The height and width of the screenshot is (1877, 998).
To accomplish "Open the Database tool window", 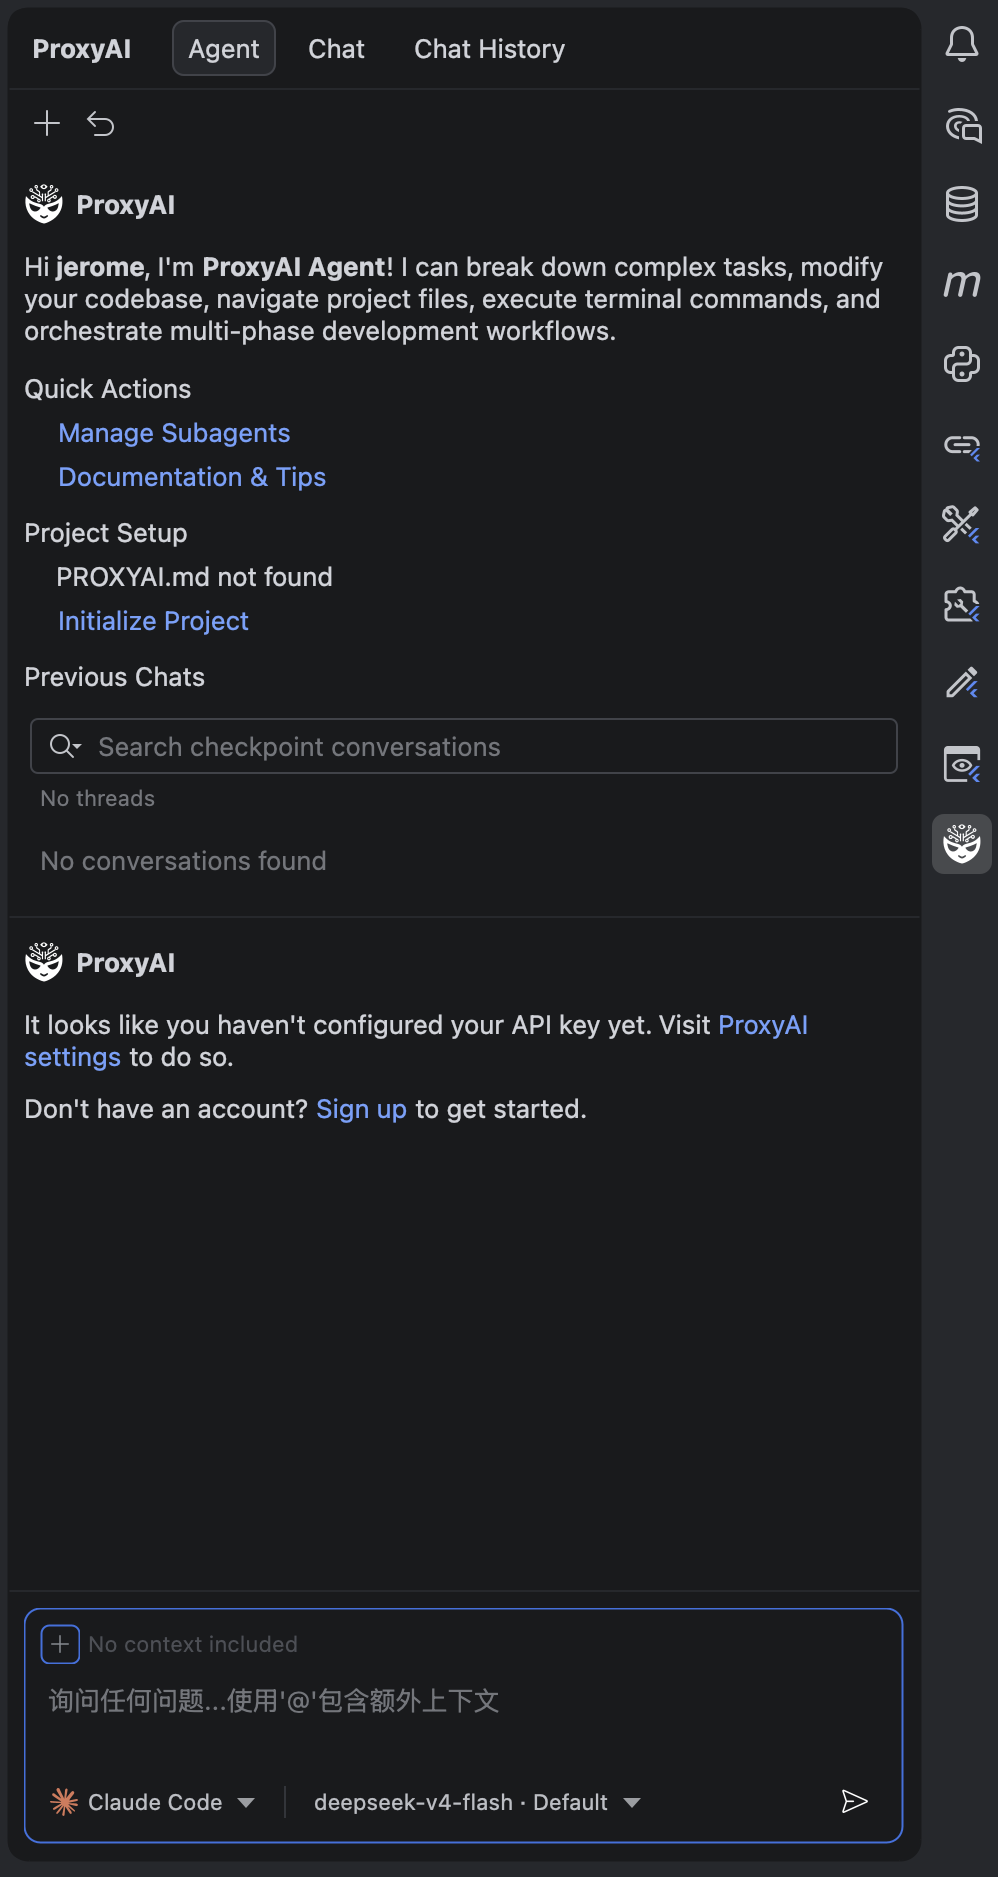I will tap(962, 204).
